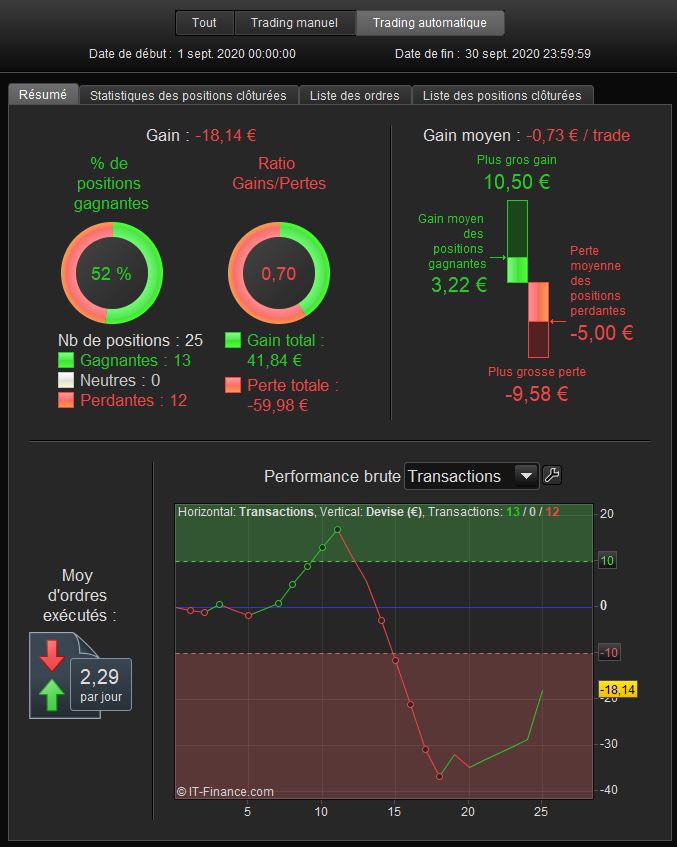
Task: Click the 41,84 € gain total value
Action: click(x=274, y=360)
